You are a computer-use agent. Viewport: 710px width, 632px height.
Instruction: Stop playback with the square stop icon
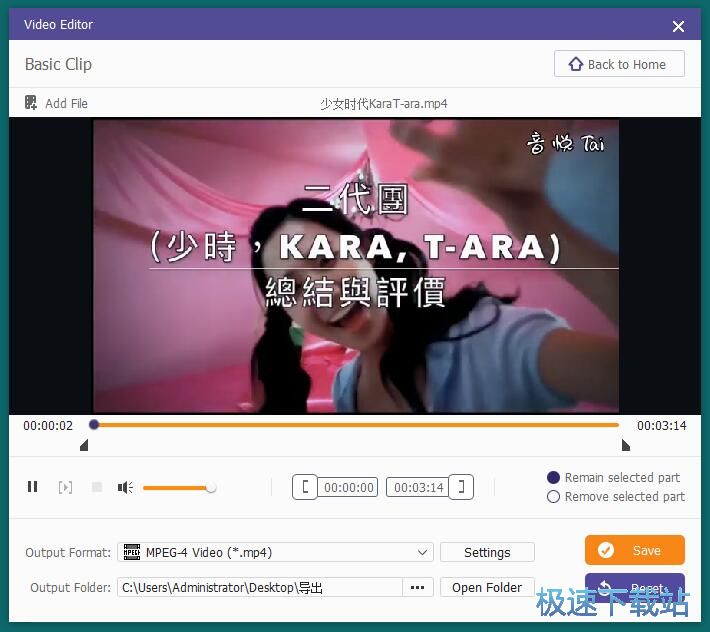[x=97, y=487]
